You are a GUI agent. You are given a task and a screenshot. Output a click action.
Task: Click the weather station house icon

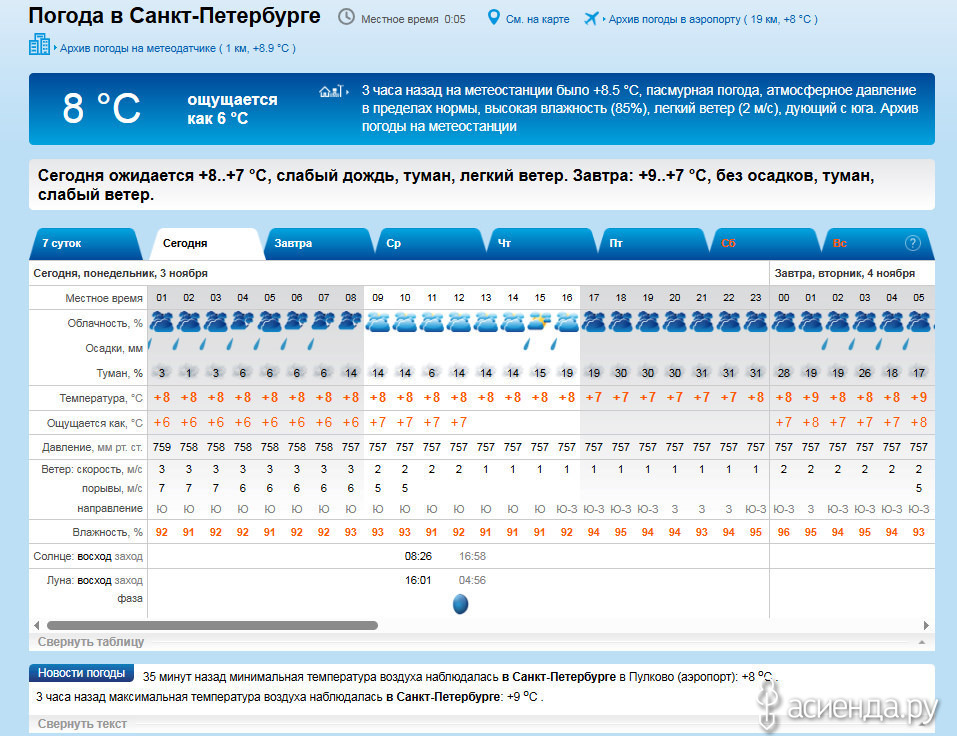(329, 91)
